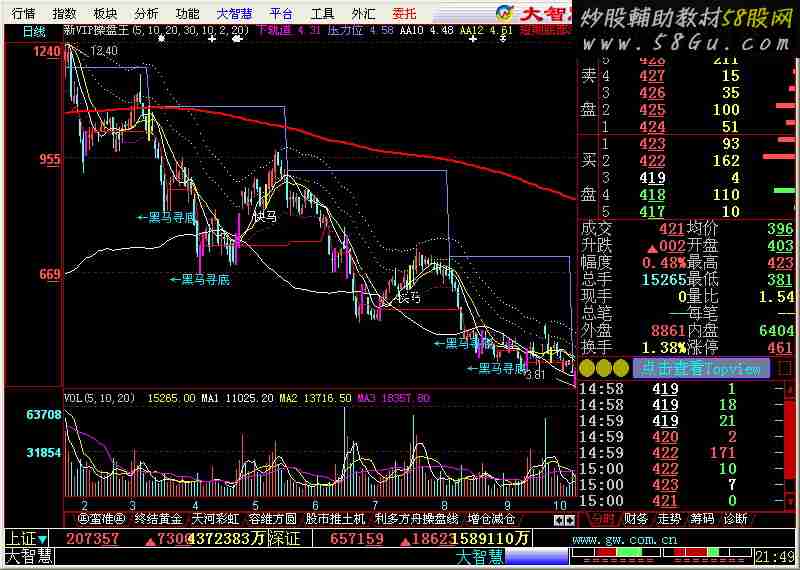Screen dimensions: 800x570
Task: Click the 黑马寻底 marker near 669 level
Action: pos(201,279)
